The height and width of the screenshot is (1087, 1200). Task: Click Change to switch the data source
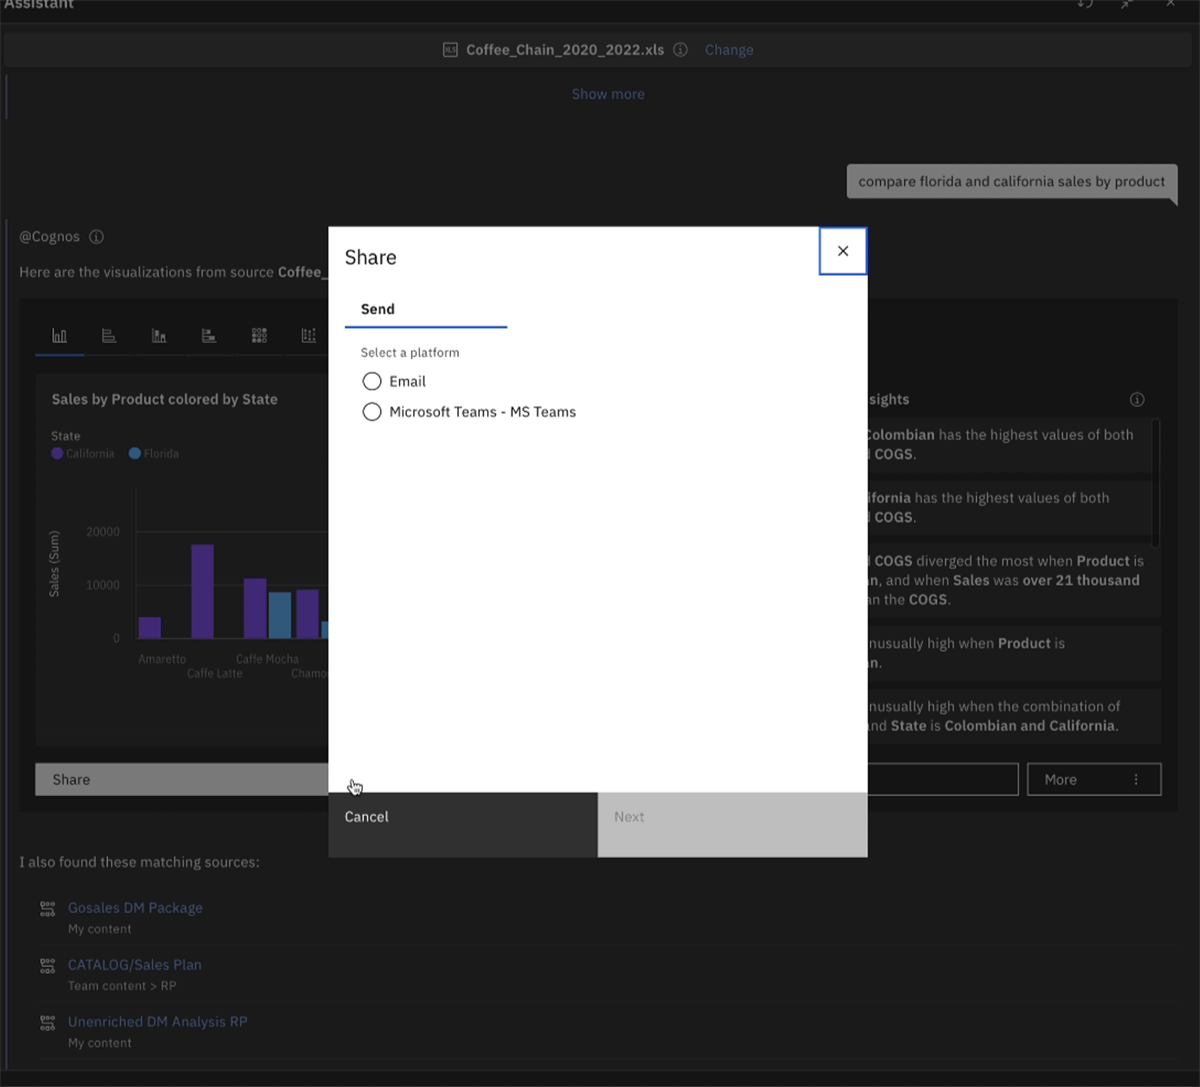729,49
